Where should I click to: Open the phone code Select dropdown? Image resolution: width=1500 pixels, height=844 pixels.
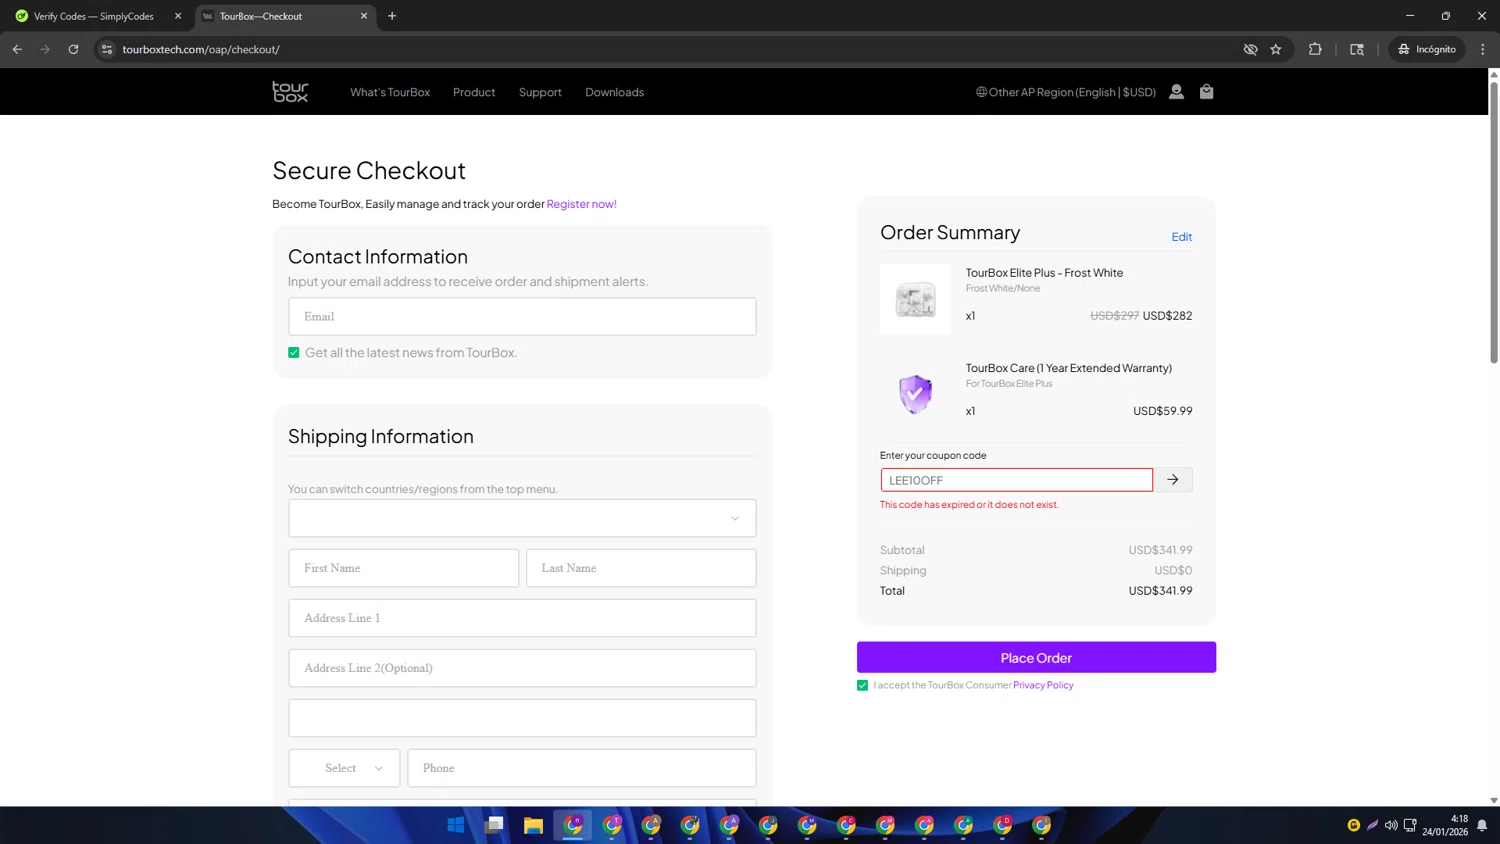(344, 768)
